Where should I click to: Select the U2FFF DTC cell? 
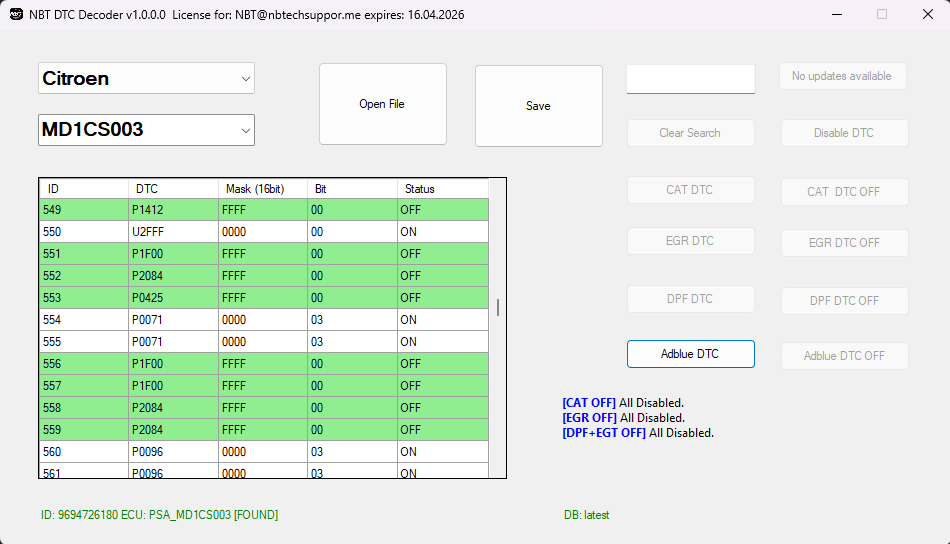tap(173, 231)
